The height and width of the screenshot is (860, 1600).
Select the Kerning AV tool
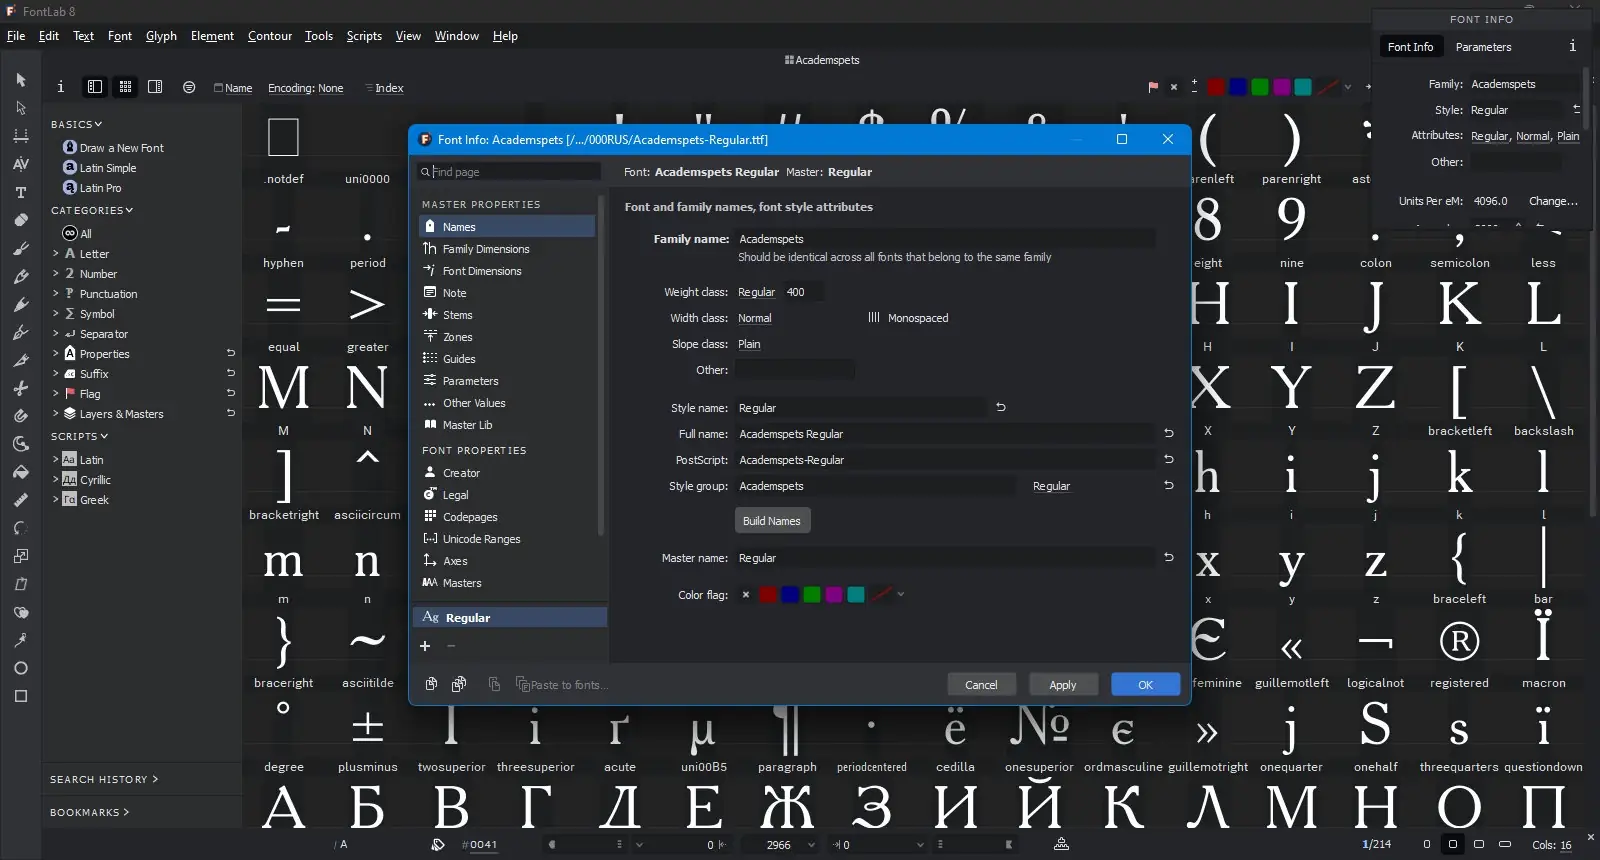click(21, 164)
